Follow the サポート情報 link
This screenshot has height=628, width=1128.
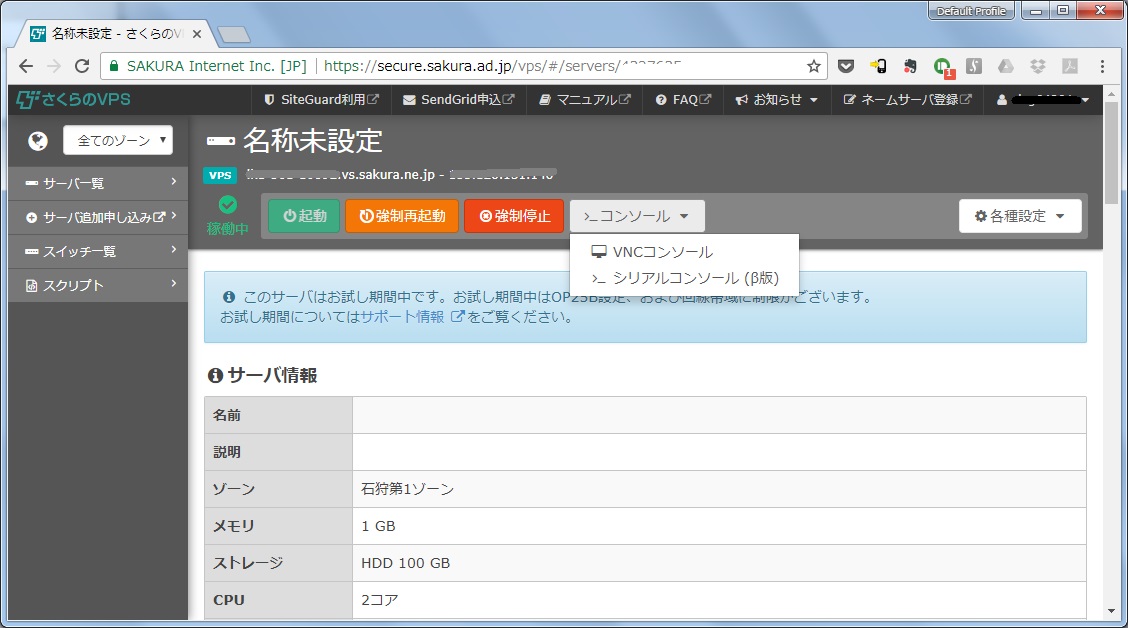click(x=412, y=317)
